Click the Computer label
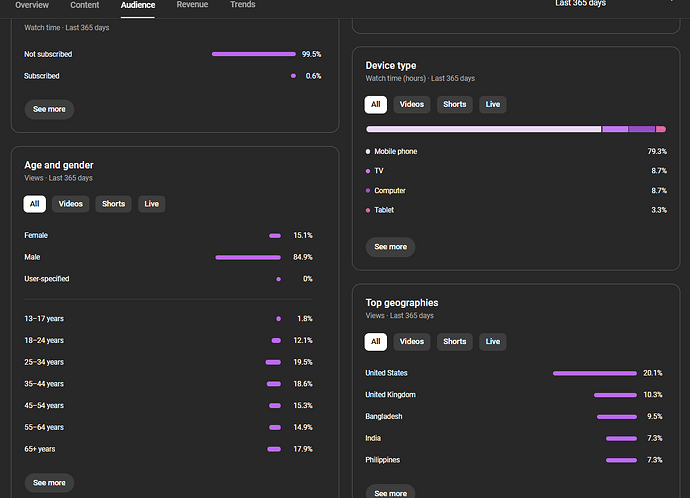The width and height of the screenshot is (690, 498). click(x=390, y=190)
